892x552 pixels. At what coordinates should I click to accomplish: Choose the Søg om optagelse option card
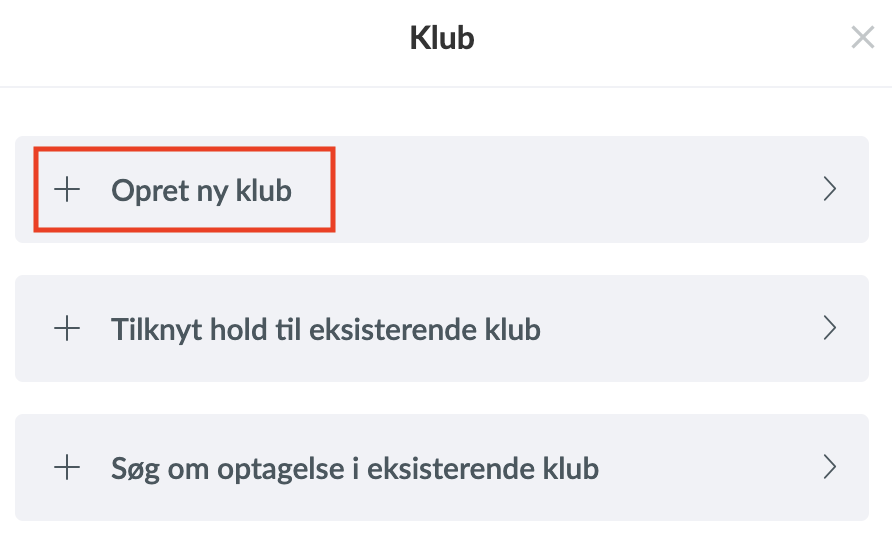point(441,467)
